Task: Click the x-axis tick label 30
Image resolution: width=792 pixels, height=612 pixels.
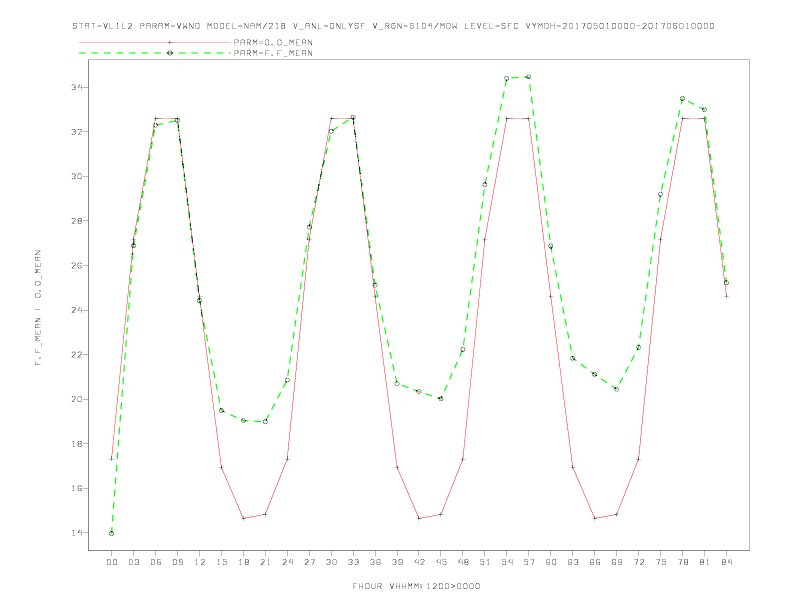Action: pyautogui.click(x=331, y=562)
